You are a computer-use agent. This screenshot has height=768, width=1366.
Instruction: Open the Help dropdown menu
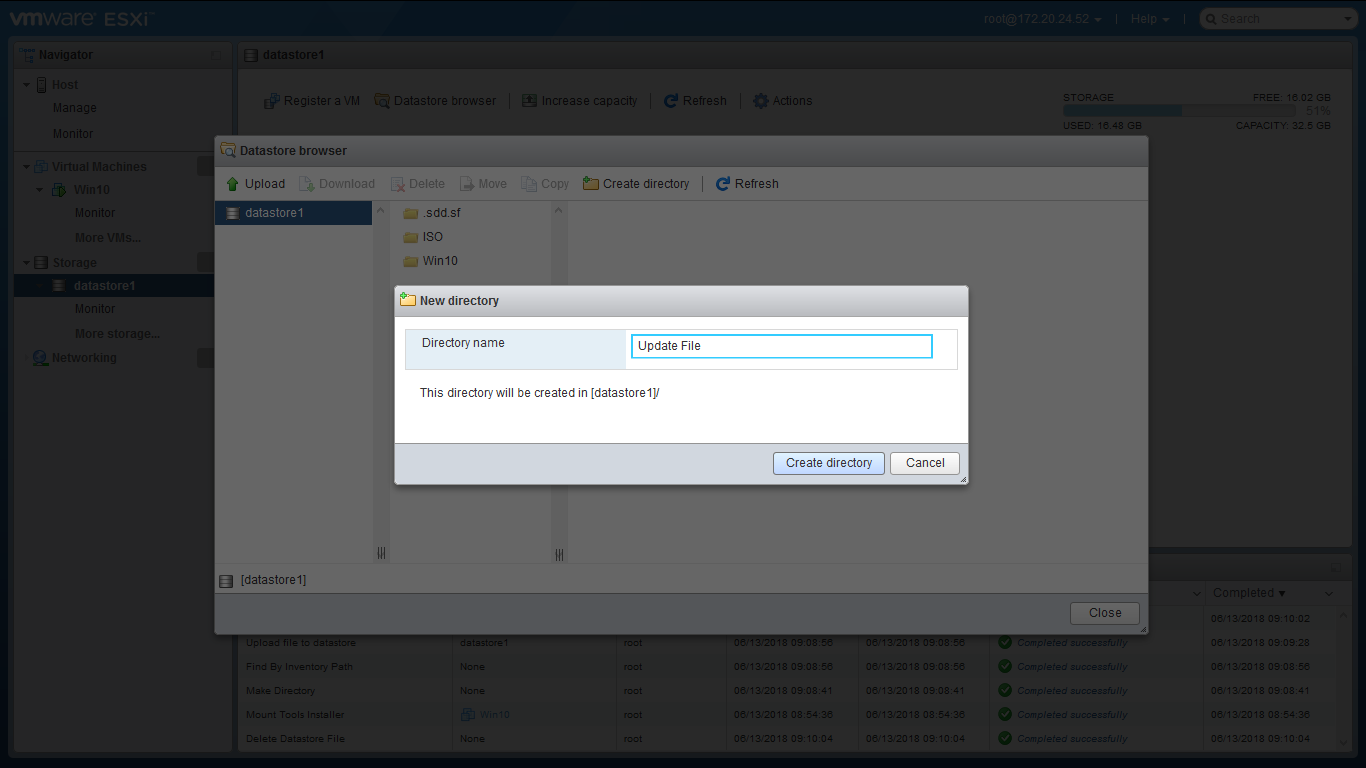(1149, 19)
